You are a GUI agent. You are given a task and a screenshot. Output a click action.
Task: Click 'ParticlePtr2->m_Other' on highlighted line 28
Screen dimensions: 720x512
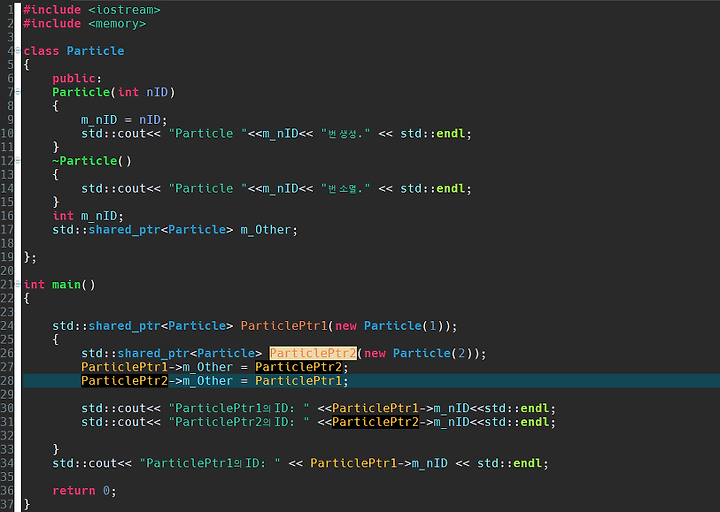click(157, 381)
